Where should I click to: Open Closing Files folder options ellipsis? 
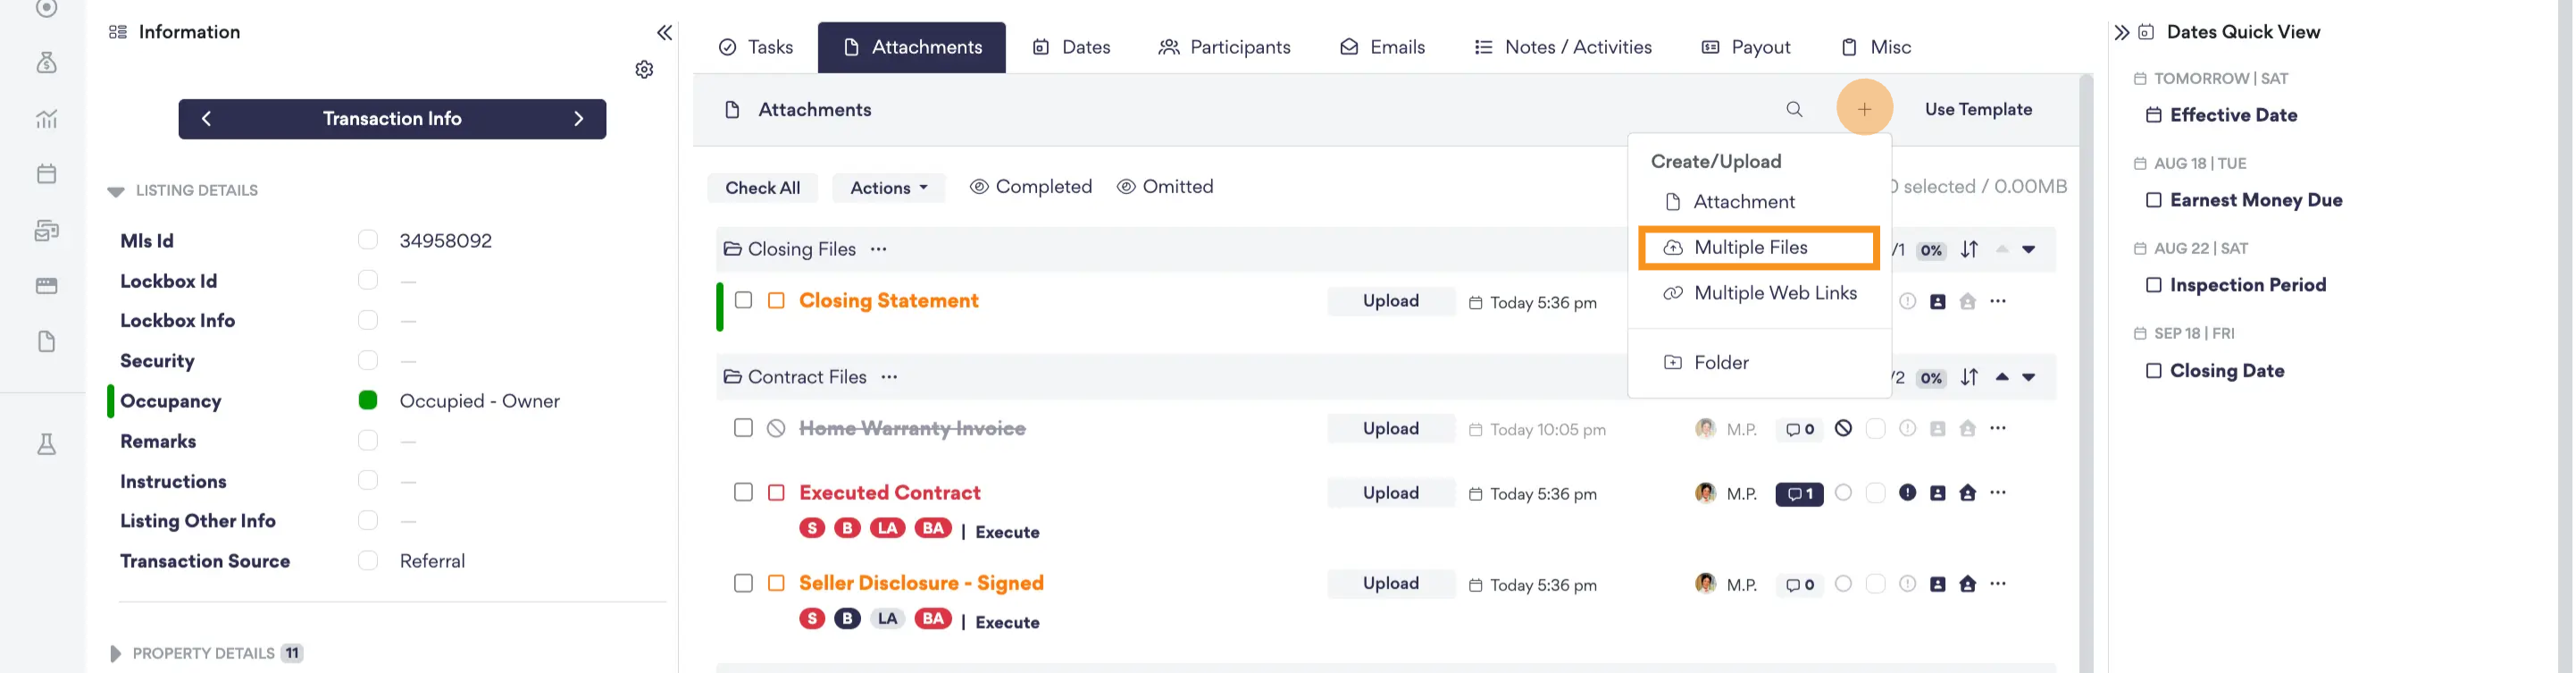[x=878, y=249]
